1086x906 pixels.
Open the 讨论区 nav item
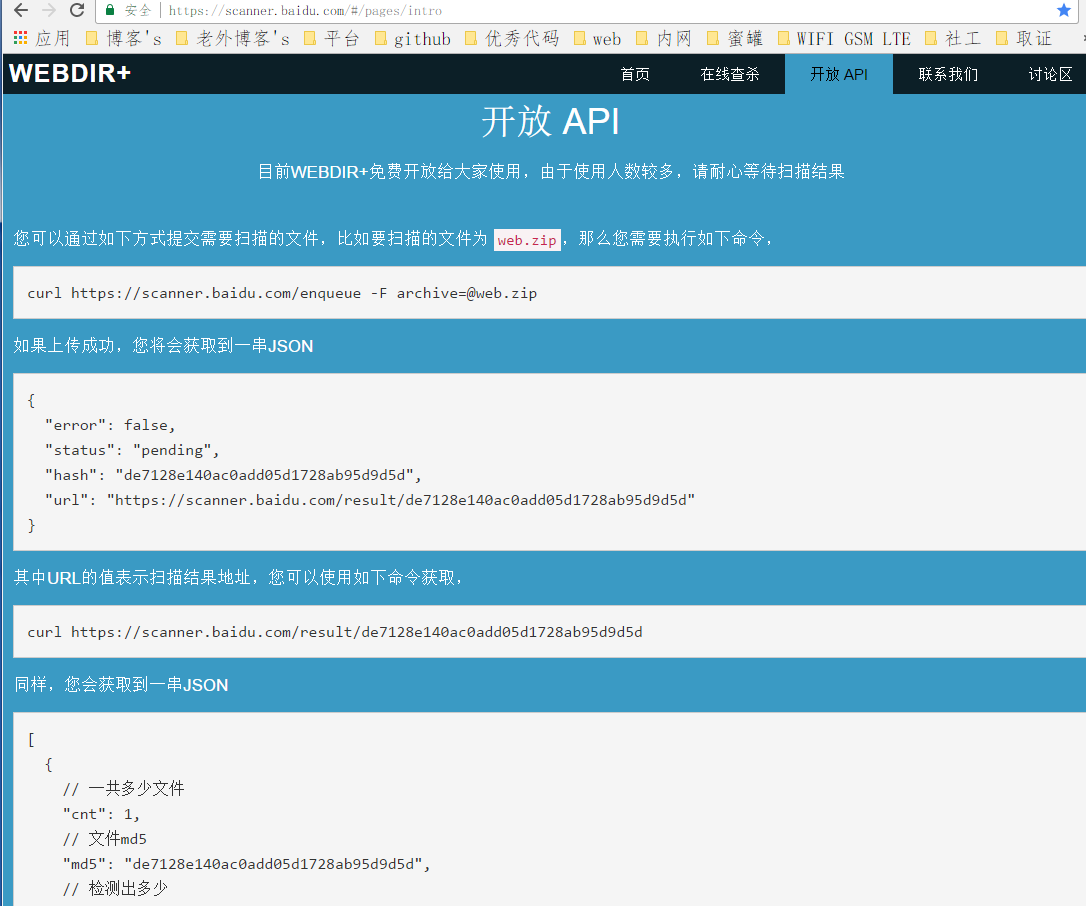point(1050,74)
